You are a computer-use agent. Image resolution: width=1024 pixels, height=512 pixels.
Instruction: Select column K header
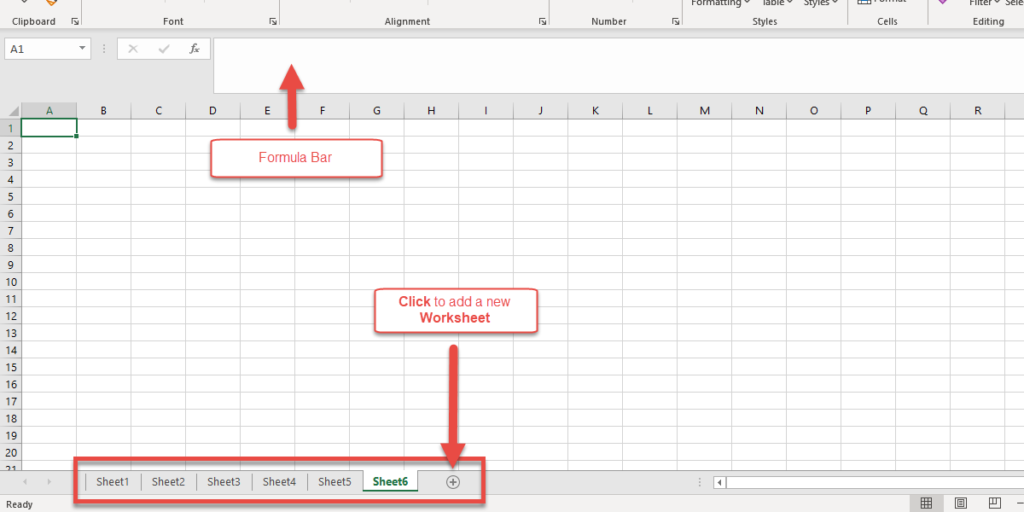(595, 111)
